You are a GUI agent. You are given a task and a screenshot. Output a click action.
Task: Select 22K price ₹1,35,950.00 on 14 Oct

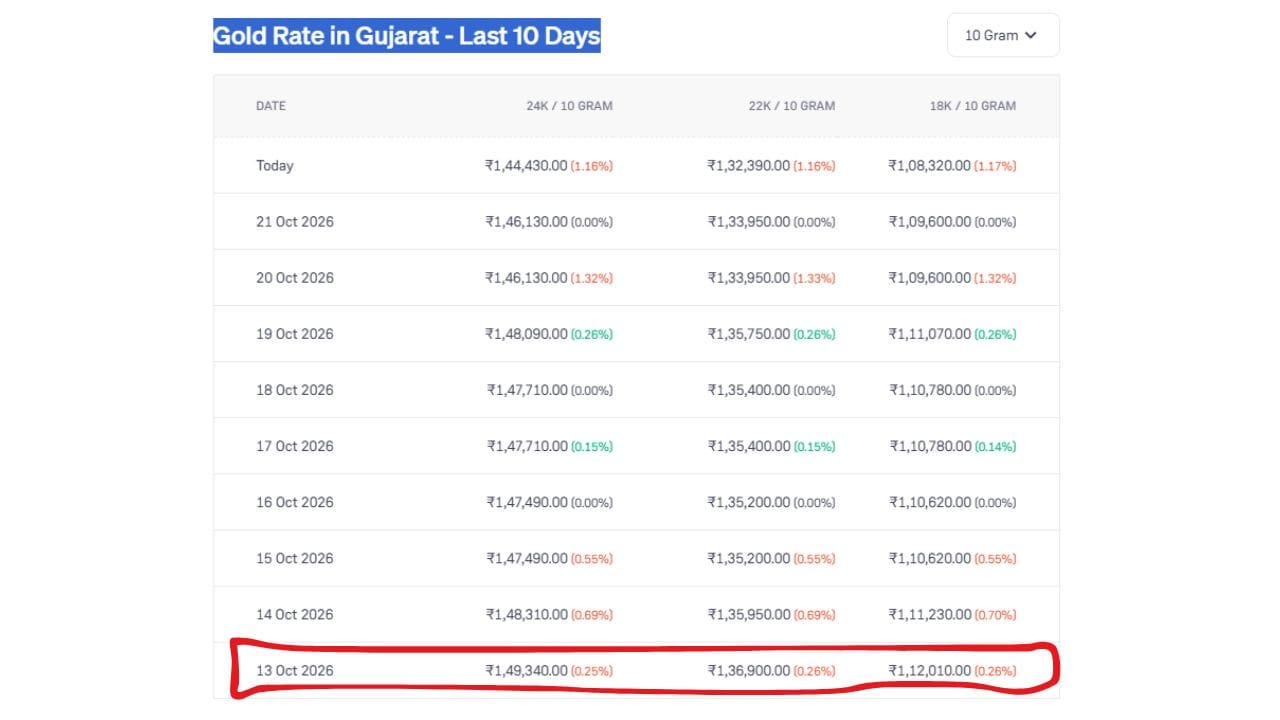pos(749,614)
